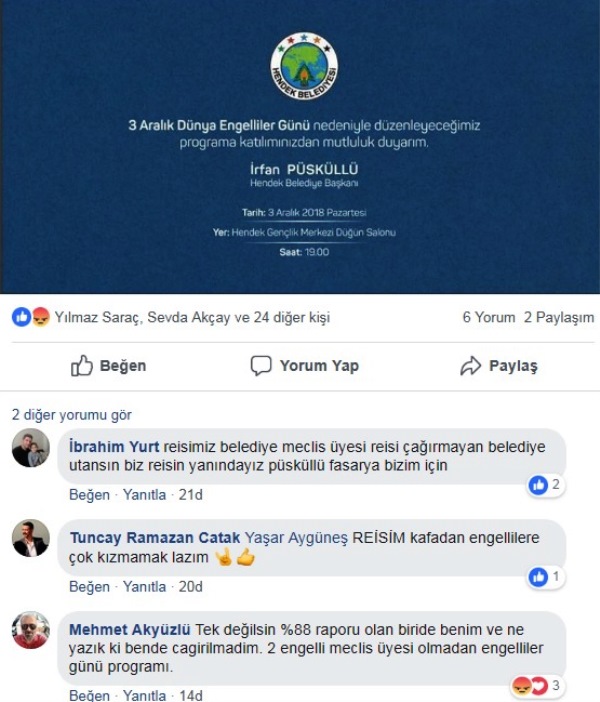
Task: Open İbrahim Yurt's profile picture
Action: click(31, 448)
